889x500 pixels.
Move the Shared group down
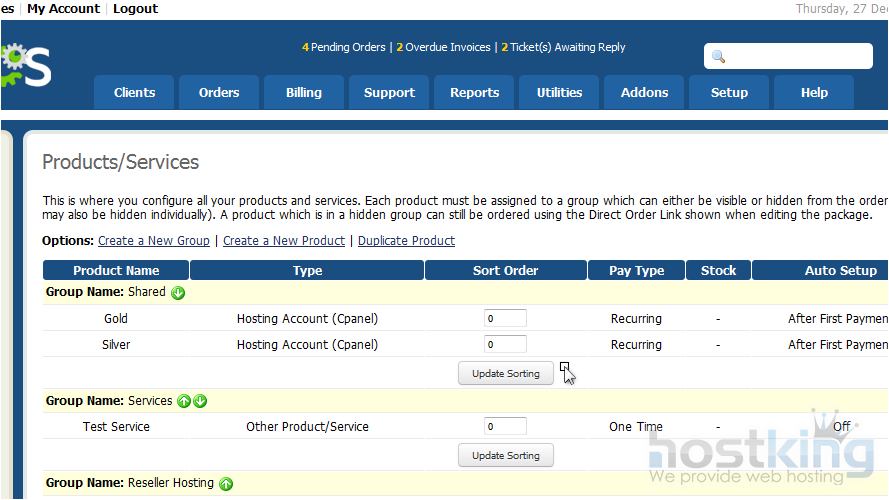pyautogui.click(x=178, y=293)
